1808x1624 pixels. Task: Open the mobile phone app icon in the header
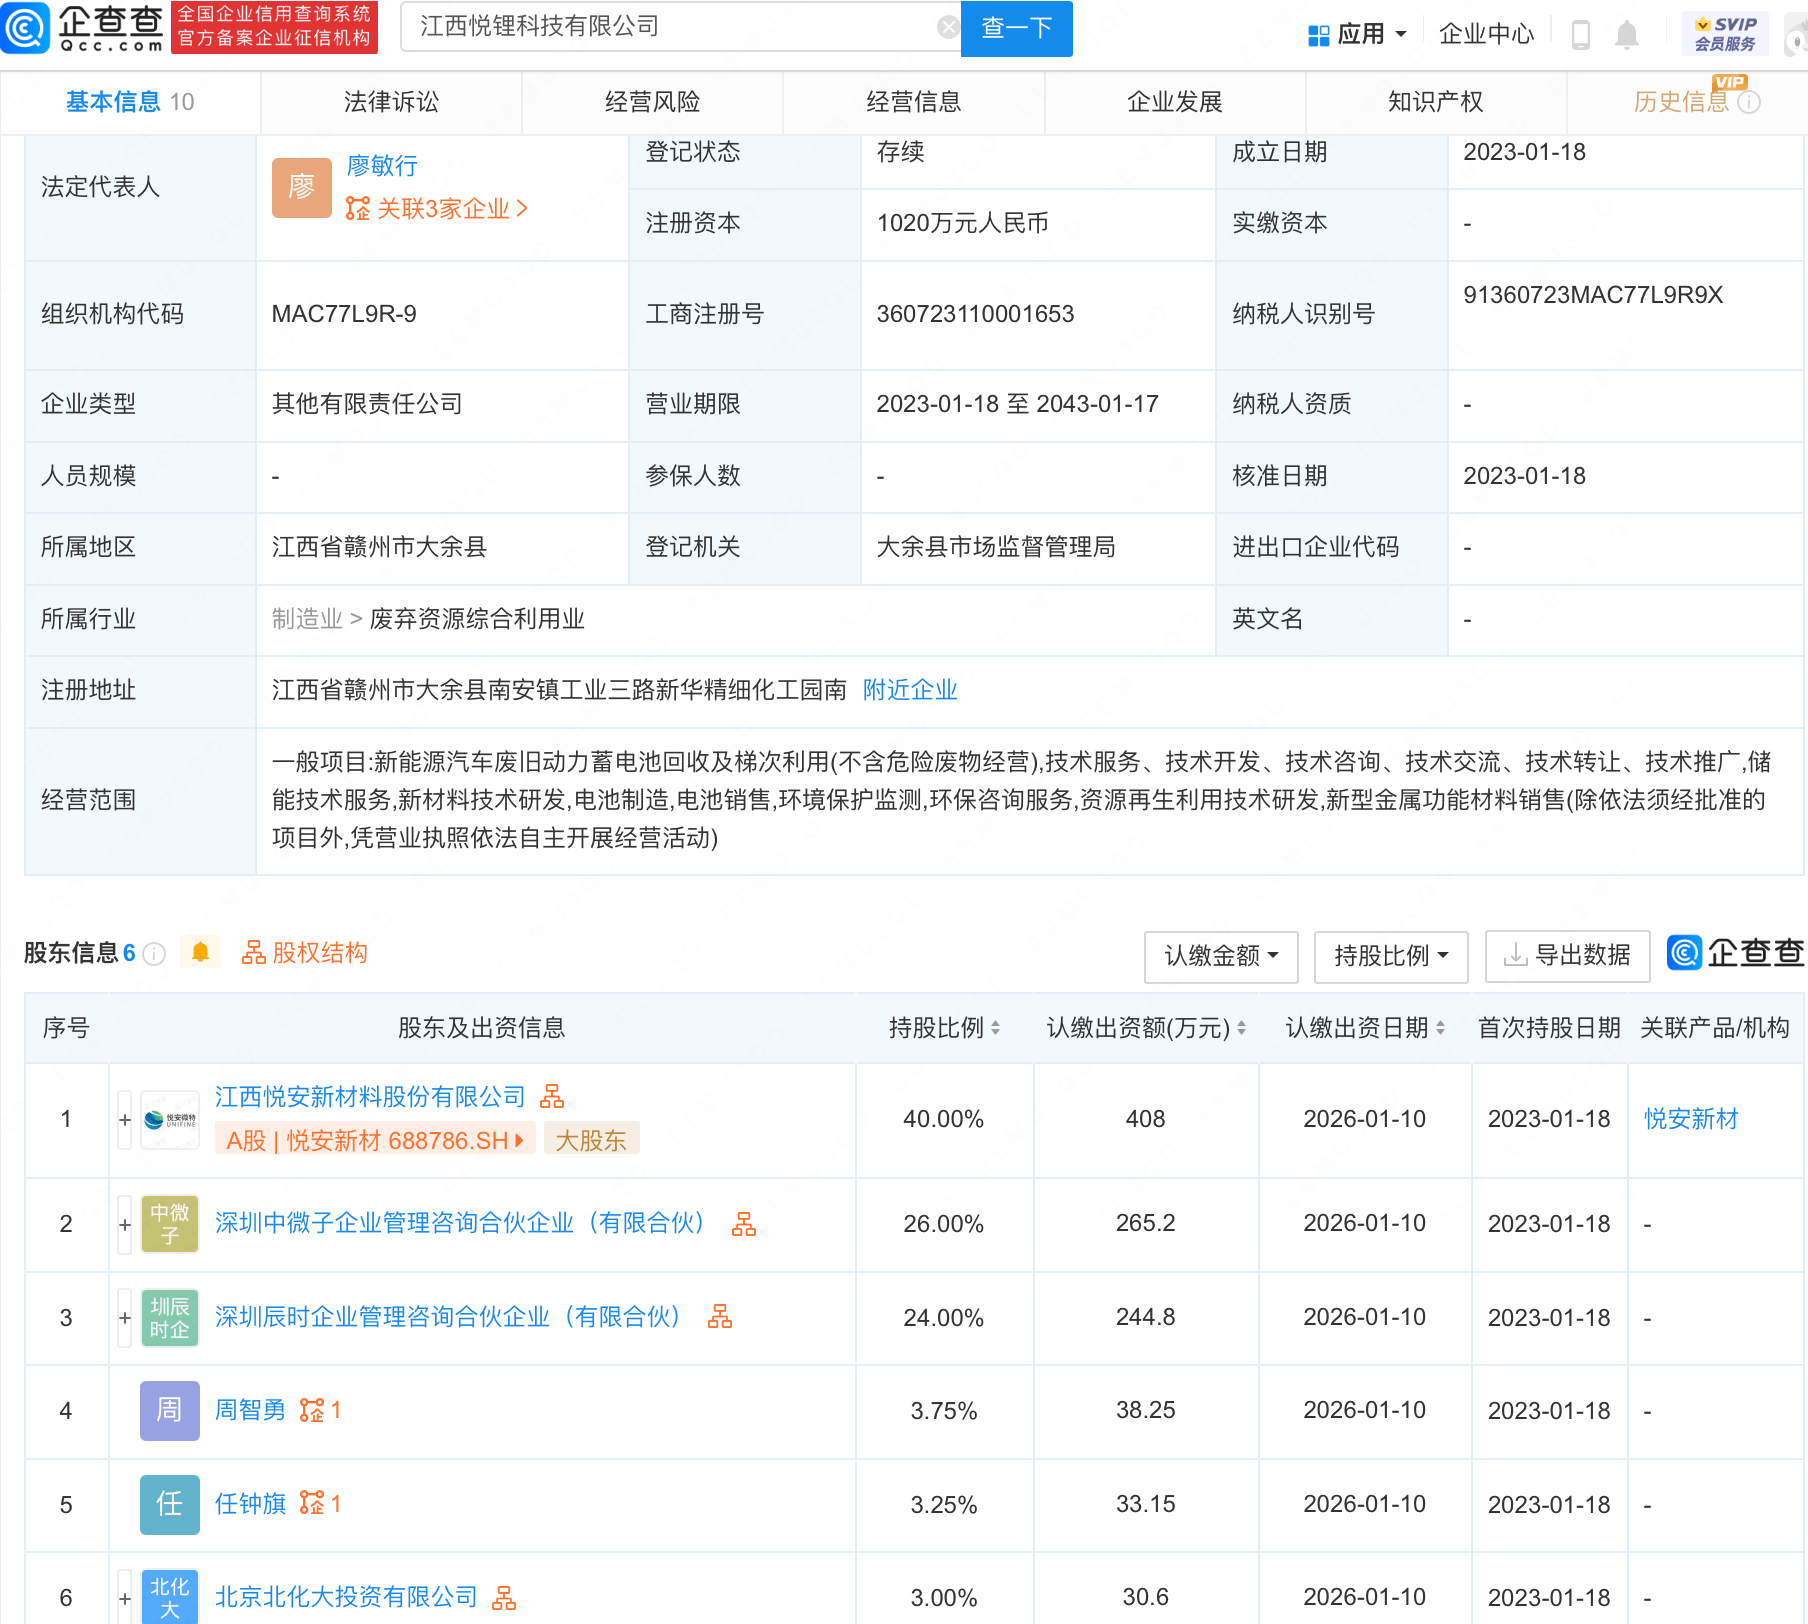[1581, 35]
